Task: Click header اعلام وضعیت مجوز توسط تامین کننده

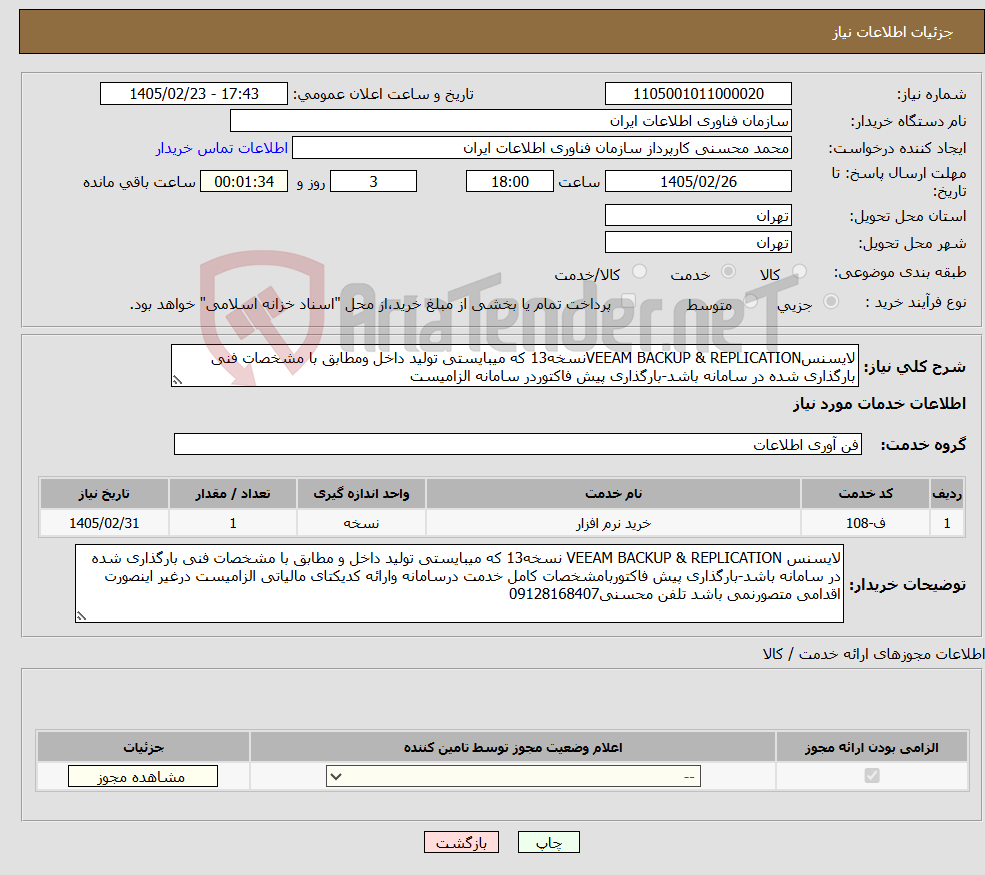Action: tap(513, 747)
